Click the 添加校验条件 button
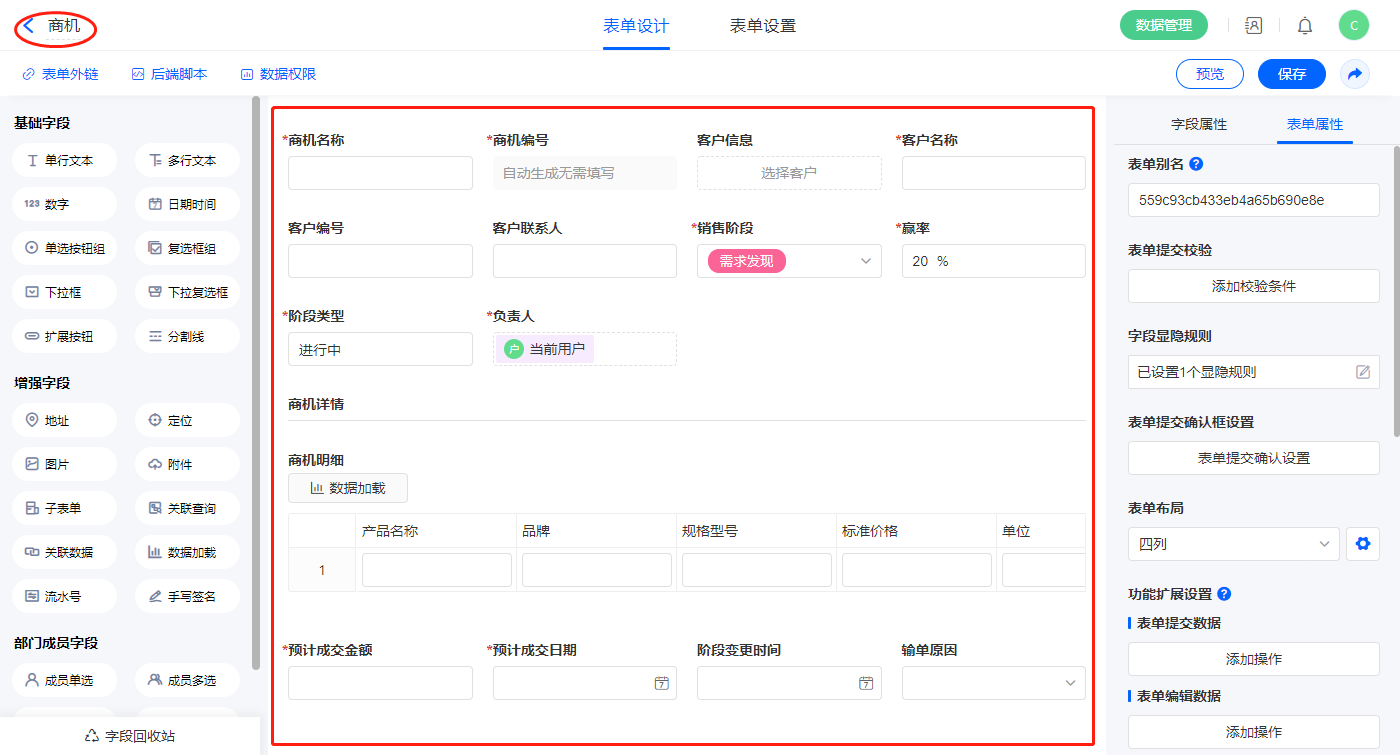Screen dimensions: 1400x755 click(1253, 286)
